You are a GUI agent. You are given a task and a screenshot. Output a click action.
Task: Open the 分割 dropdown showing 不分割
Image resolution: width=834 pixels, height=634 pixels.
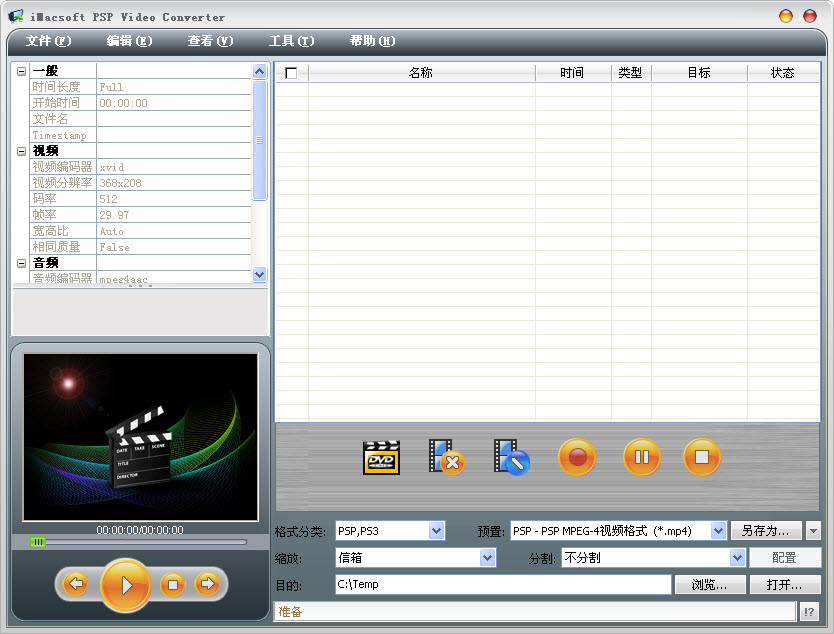(x=737, y=557)
